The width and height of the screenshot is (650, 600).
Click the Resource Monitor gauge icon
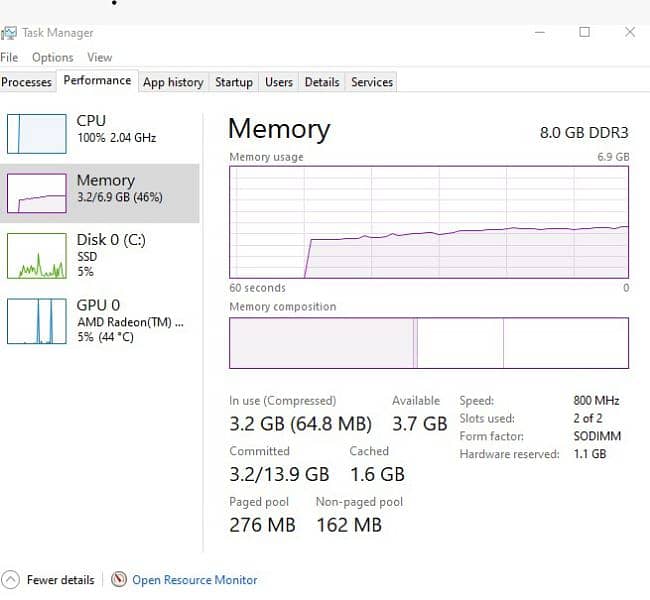pos(120,580)
